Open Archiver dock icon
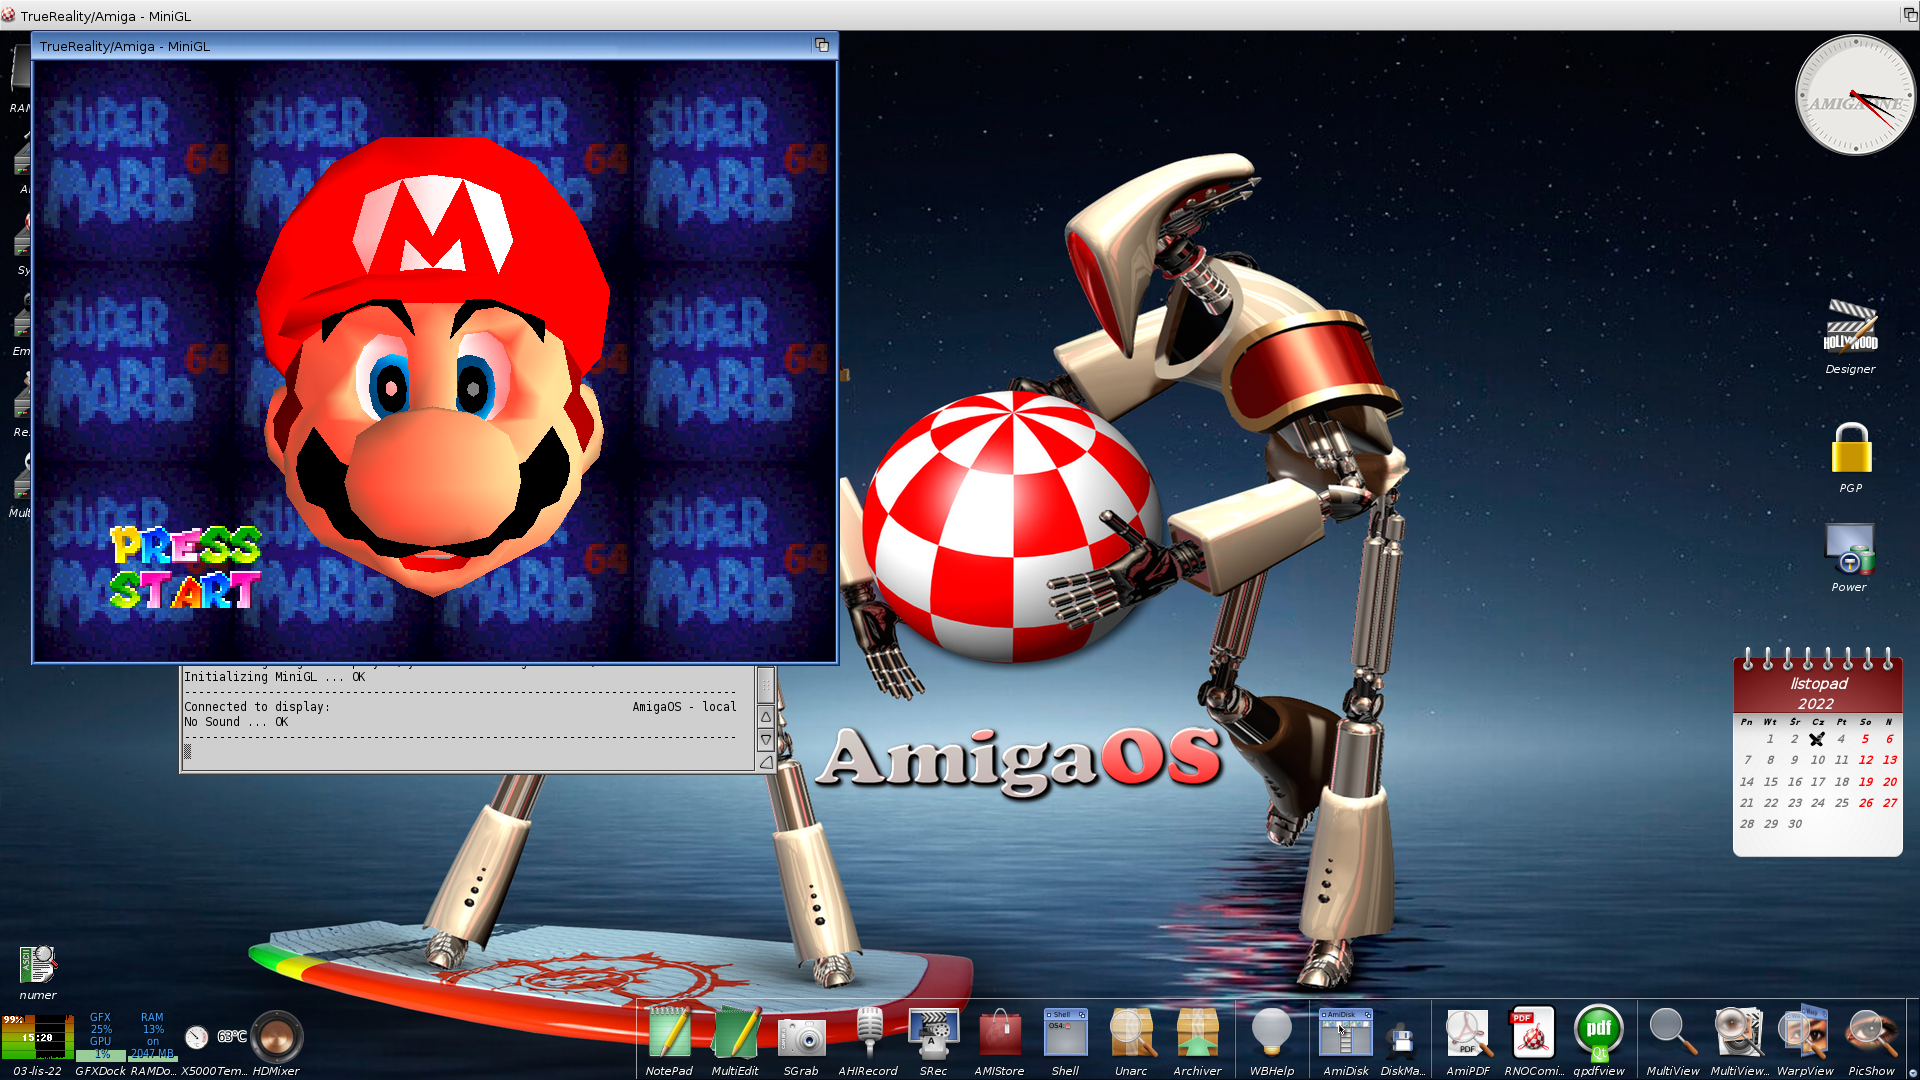Image resolution: width=1920 pixels, height=1080 pixels. (1197, 1033)
